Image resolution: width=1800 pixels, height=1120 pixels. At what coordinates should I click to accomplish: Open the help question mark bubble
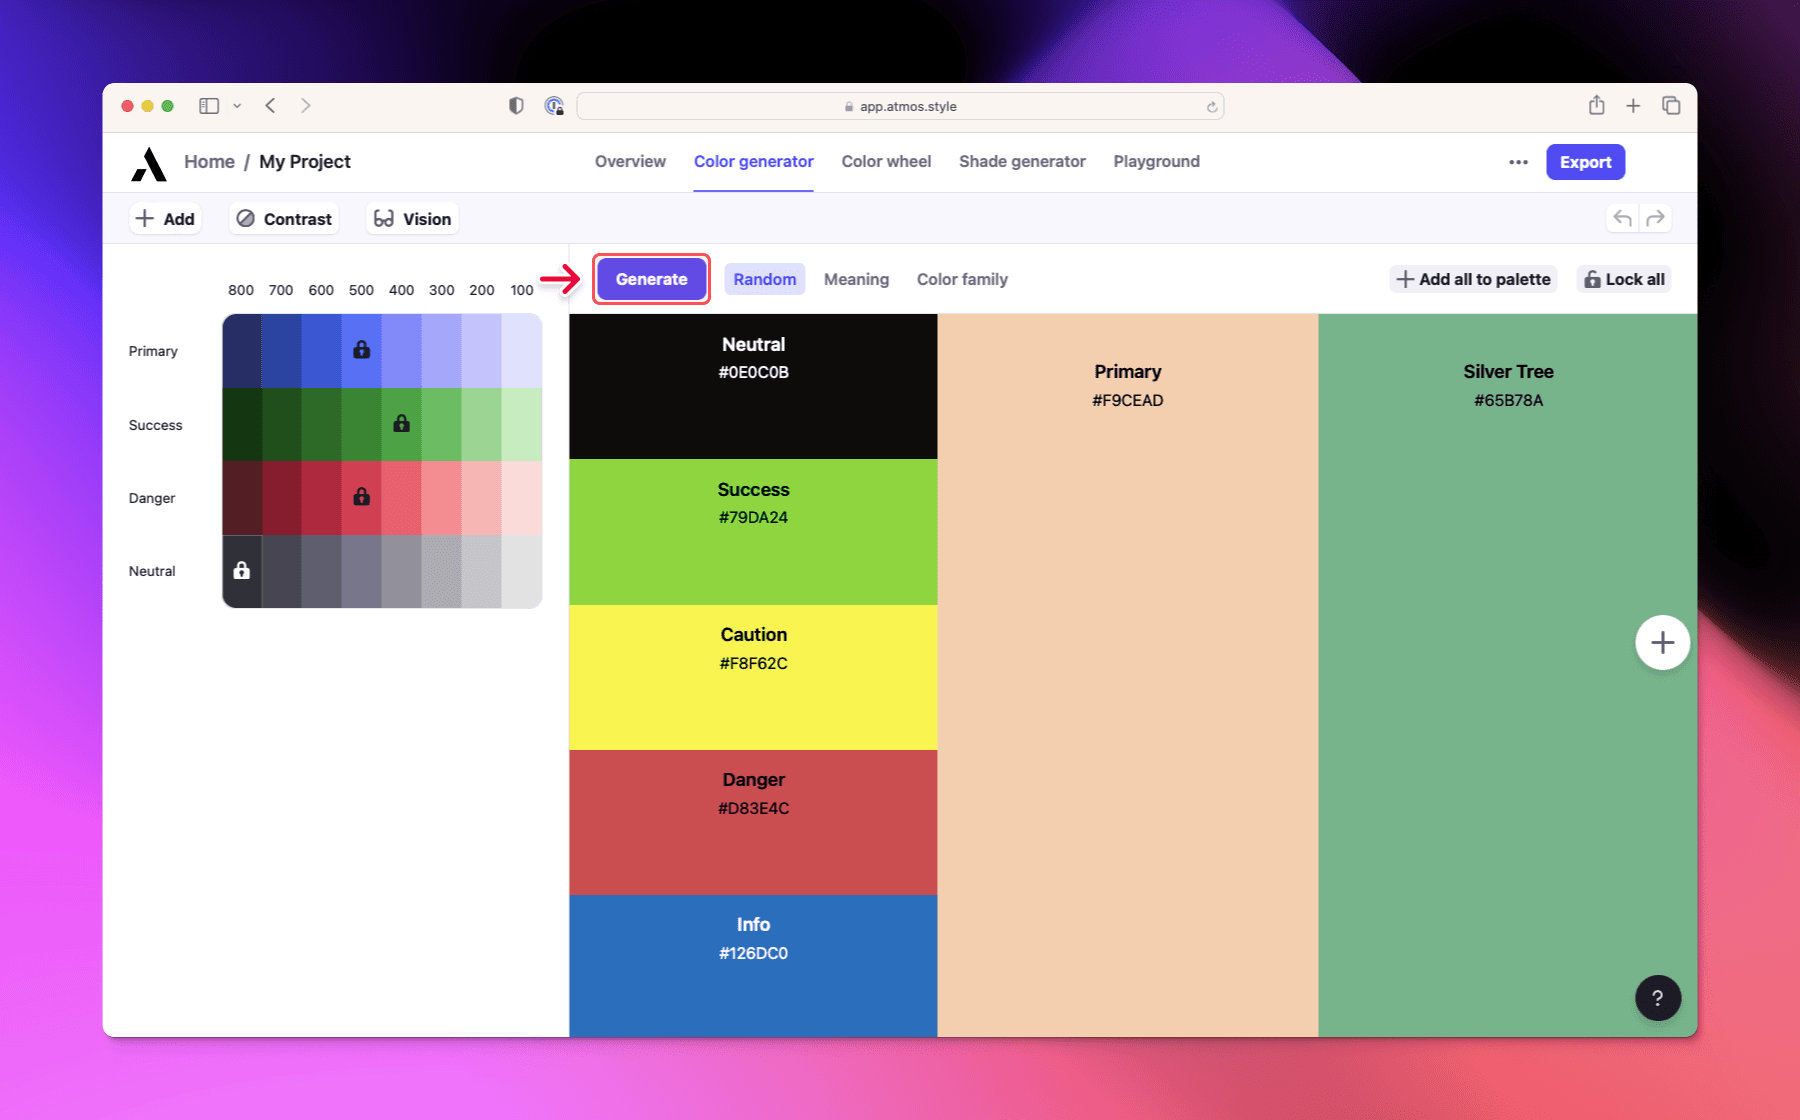(x=1657, y=998)
